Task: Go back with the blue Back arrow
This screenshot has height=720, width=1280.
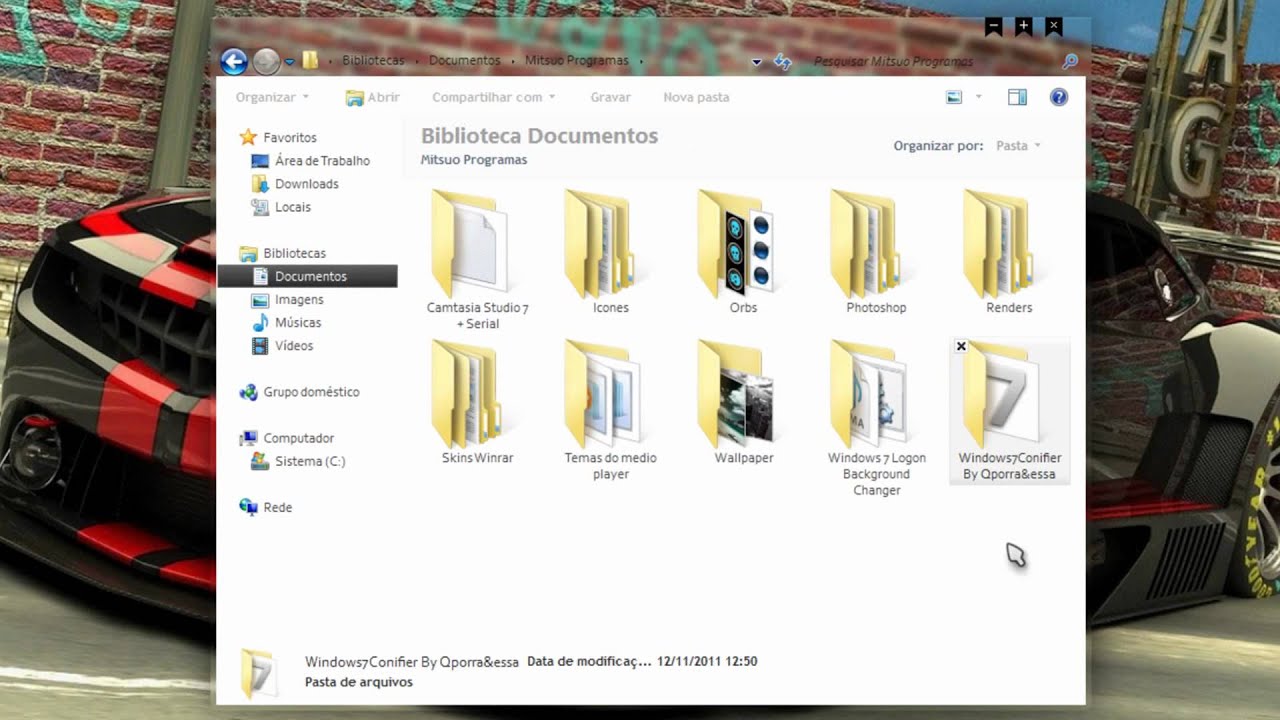Action: point(233,62)
